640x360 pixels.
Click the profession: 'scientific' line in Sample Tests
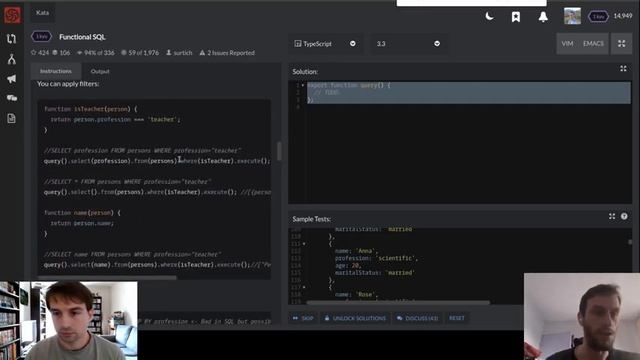click(x=376, y=258)
